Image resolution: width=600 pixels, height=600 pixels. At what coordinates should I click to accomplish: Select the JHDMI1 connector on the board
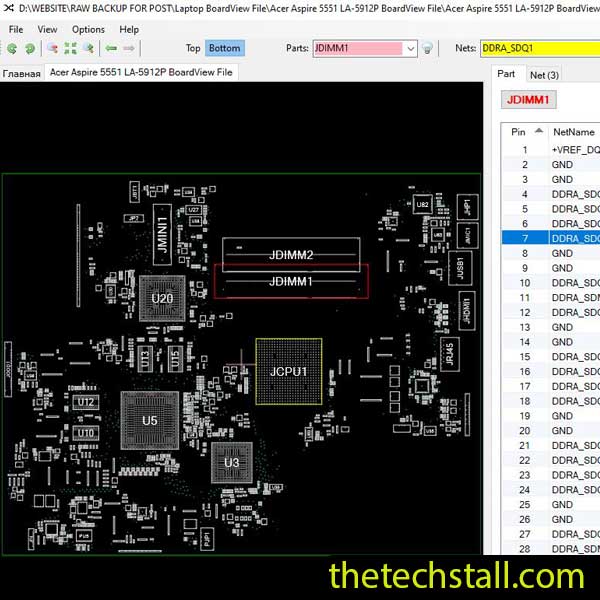[x=467, y=310]
